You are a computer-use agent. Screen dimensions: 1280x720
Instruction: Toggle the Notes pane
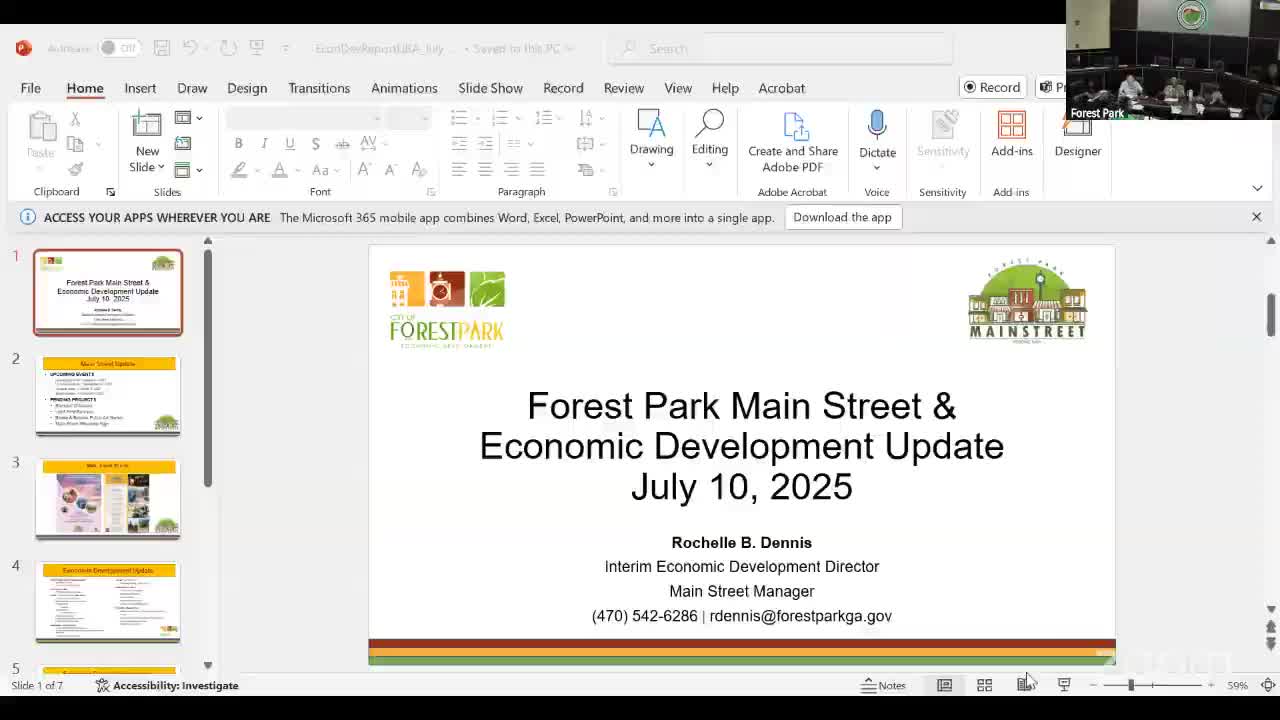(884, 685)
